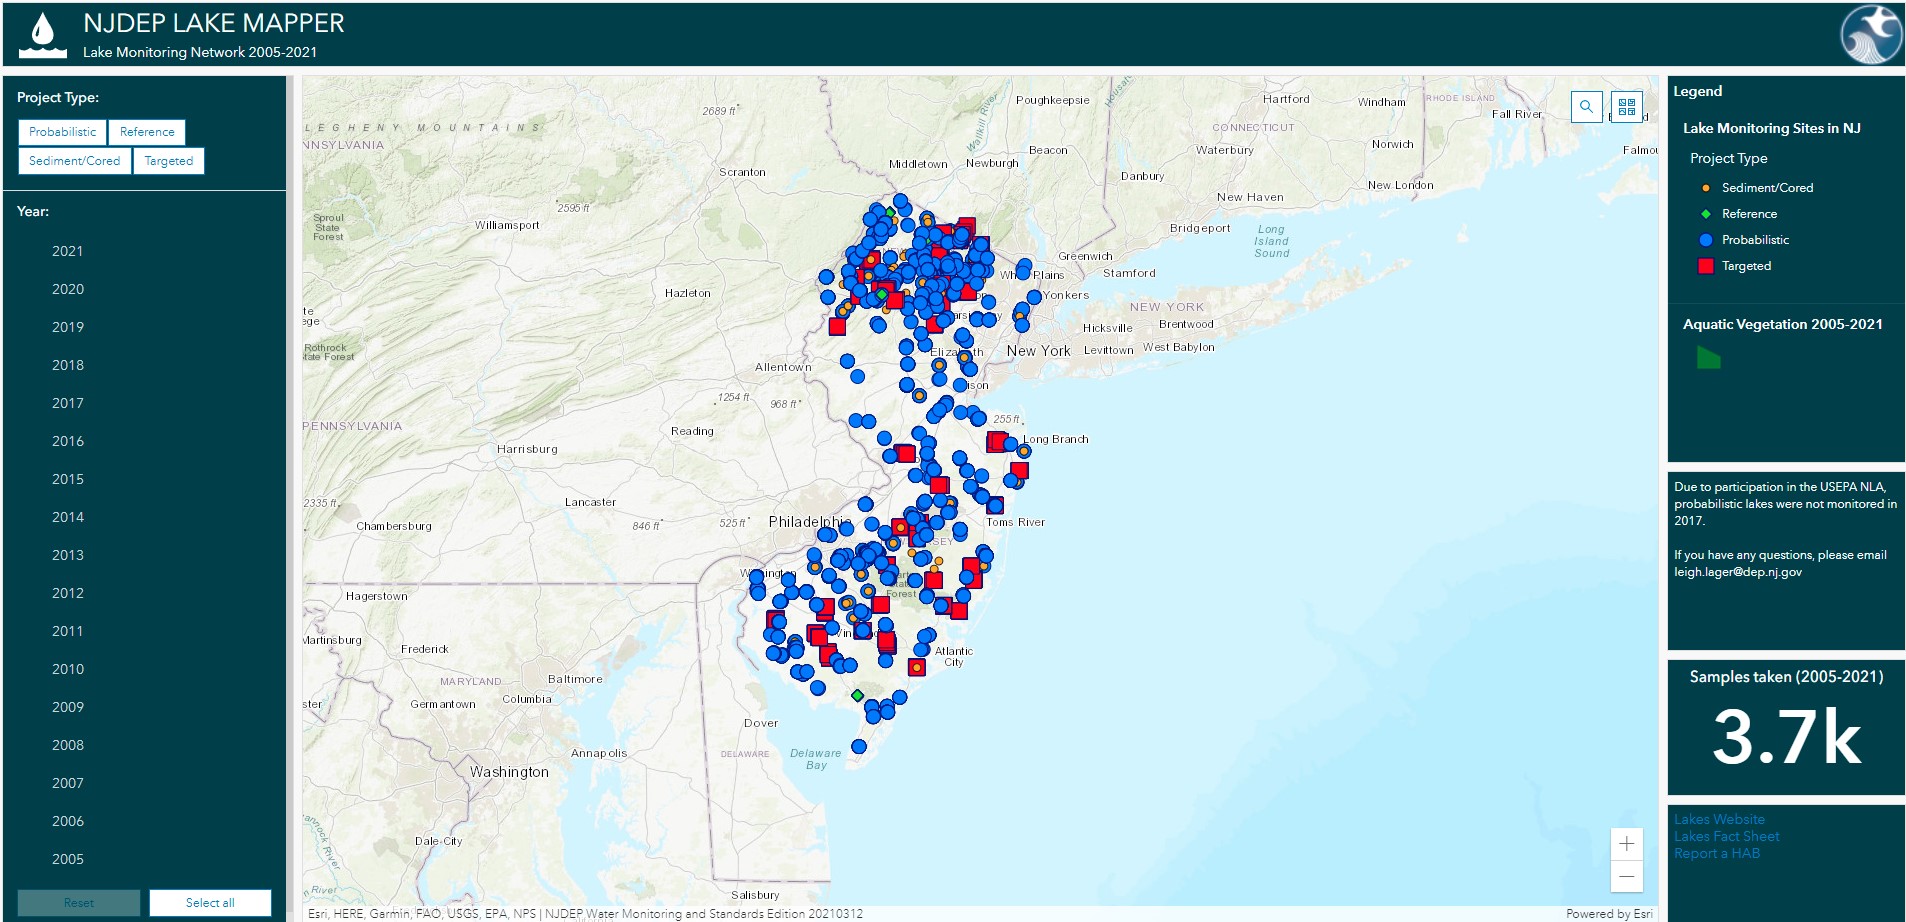This screenshot has width=1906, height=922.
Task: Choose year 2010 filter
Action: tap(68, 669)
